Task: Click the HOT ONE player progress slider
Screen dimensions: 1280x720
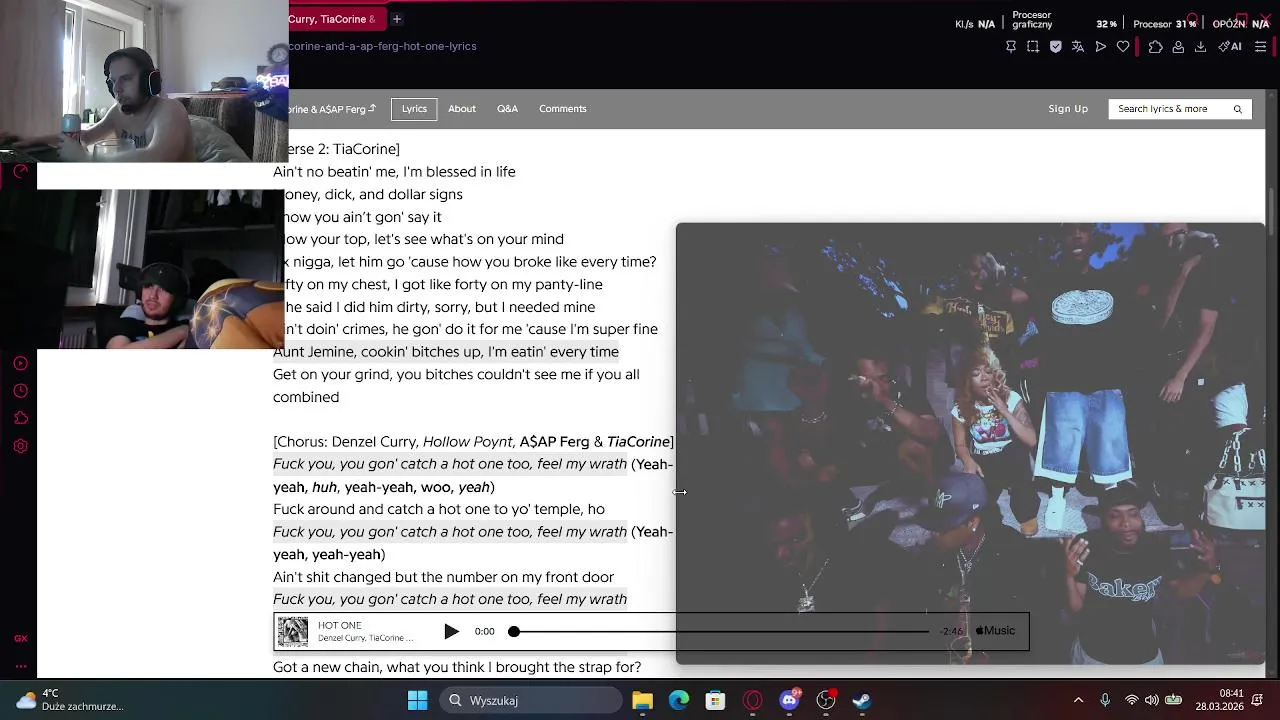Action: pyautogui.click(x=721, y=631)
